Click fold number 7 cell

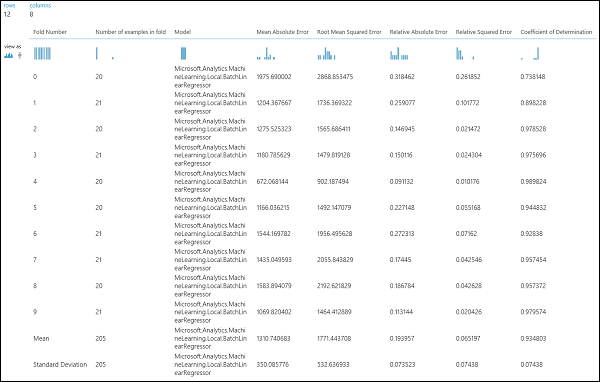point(35,260)
